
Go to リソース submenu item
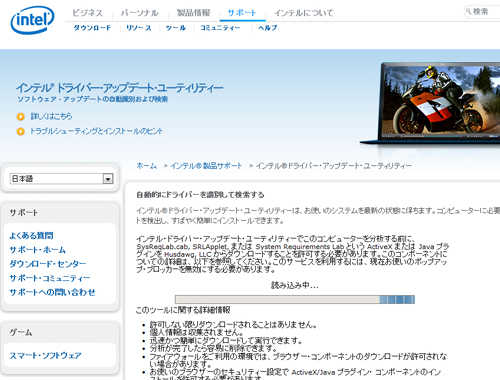pos(139,28)
